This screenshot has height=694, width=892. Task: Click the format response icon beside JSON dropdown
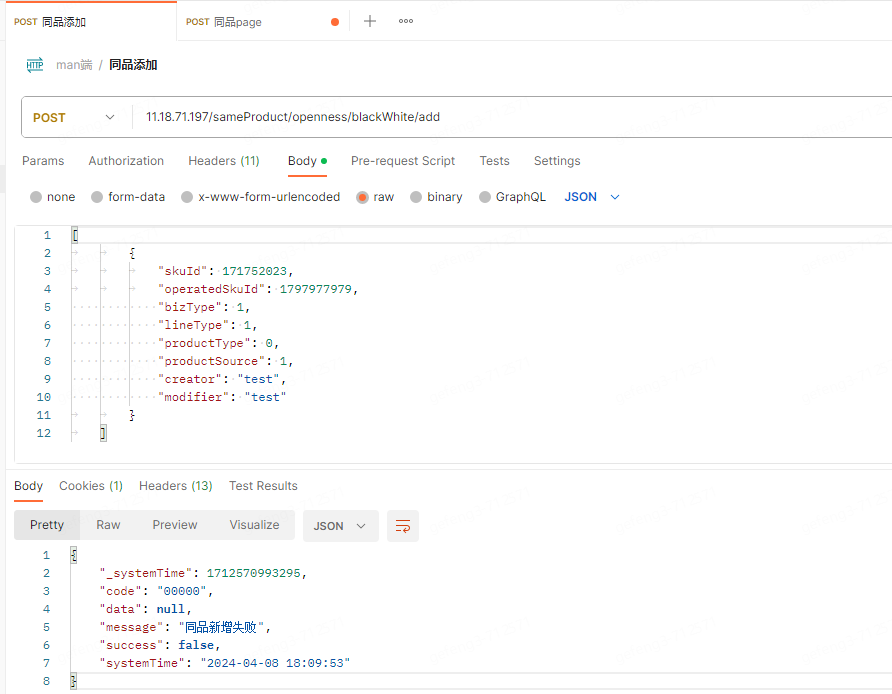click(x=402, y=525)
